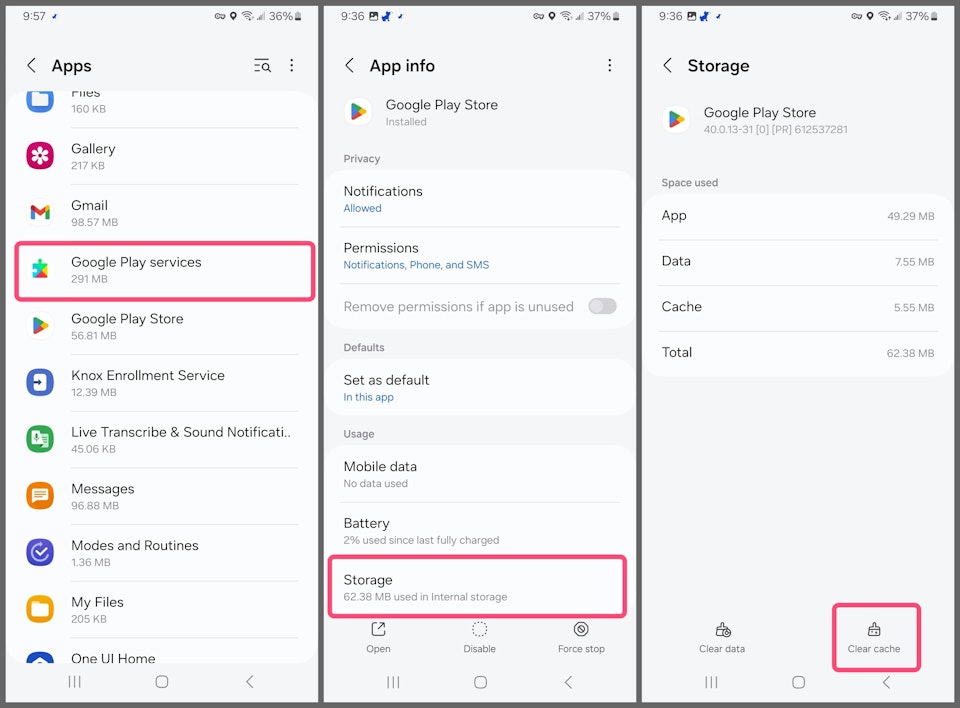The width and height of the screenshot is (960, 708).
Task: Tap system back button on App info screen
Action: (x=568, y=682)
